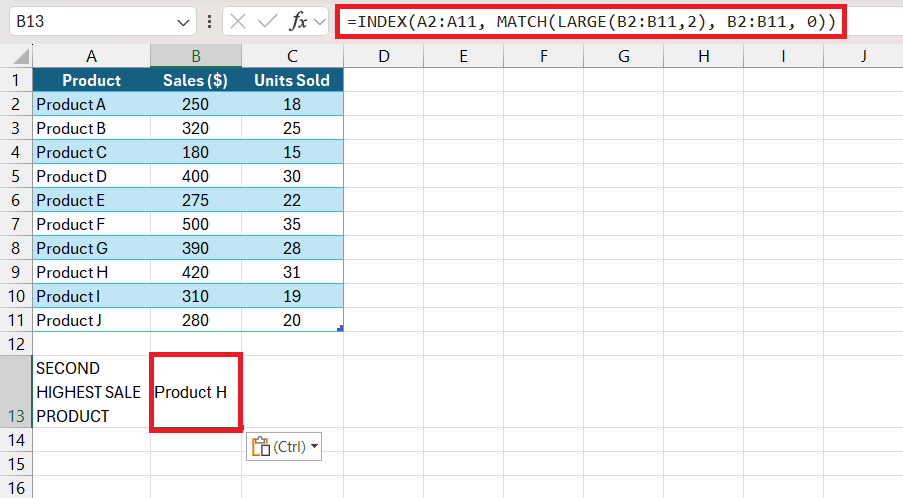903x498 pixels.
Task: Click the formula bar vertical dots handle
Action: coord(210,22)
